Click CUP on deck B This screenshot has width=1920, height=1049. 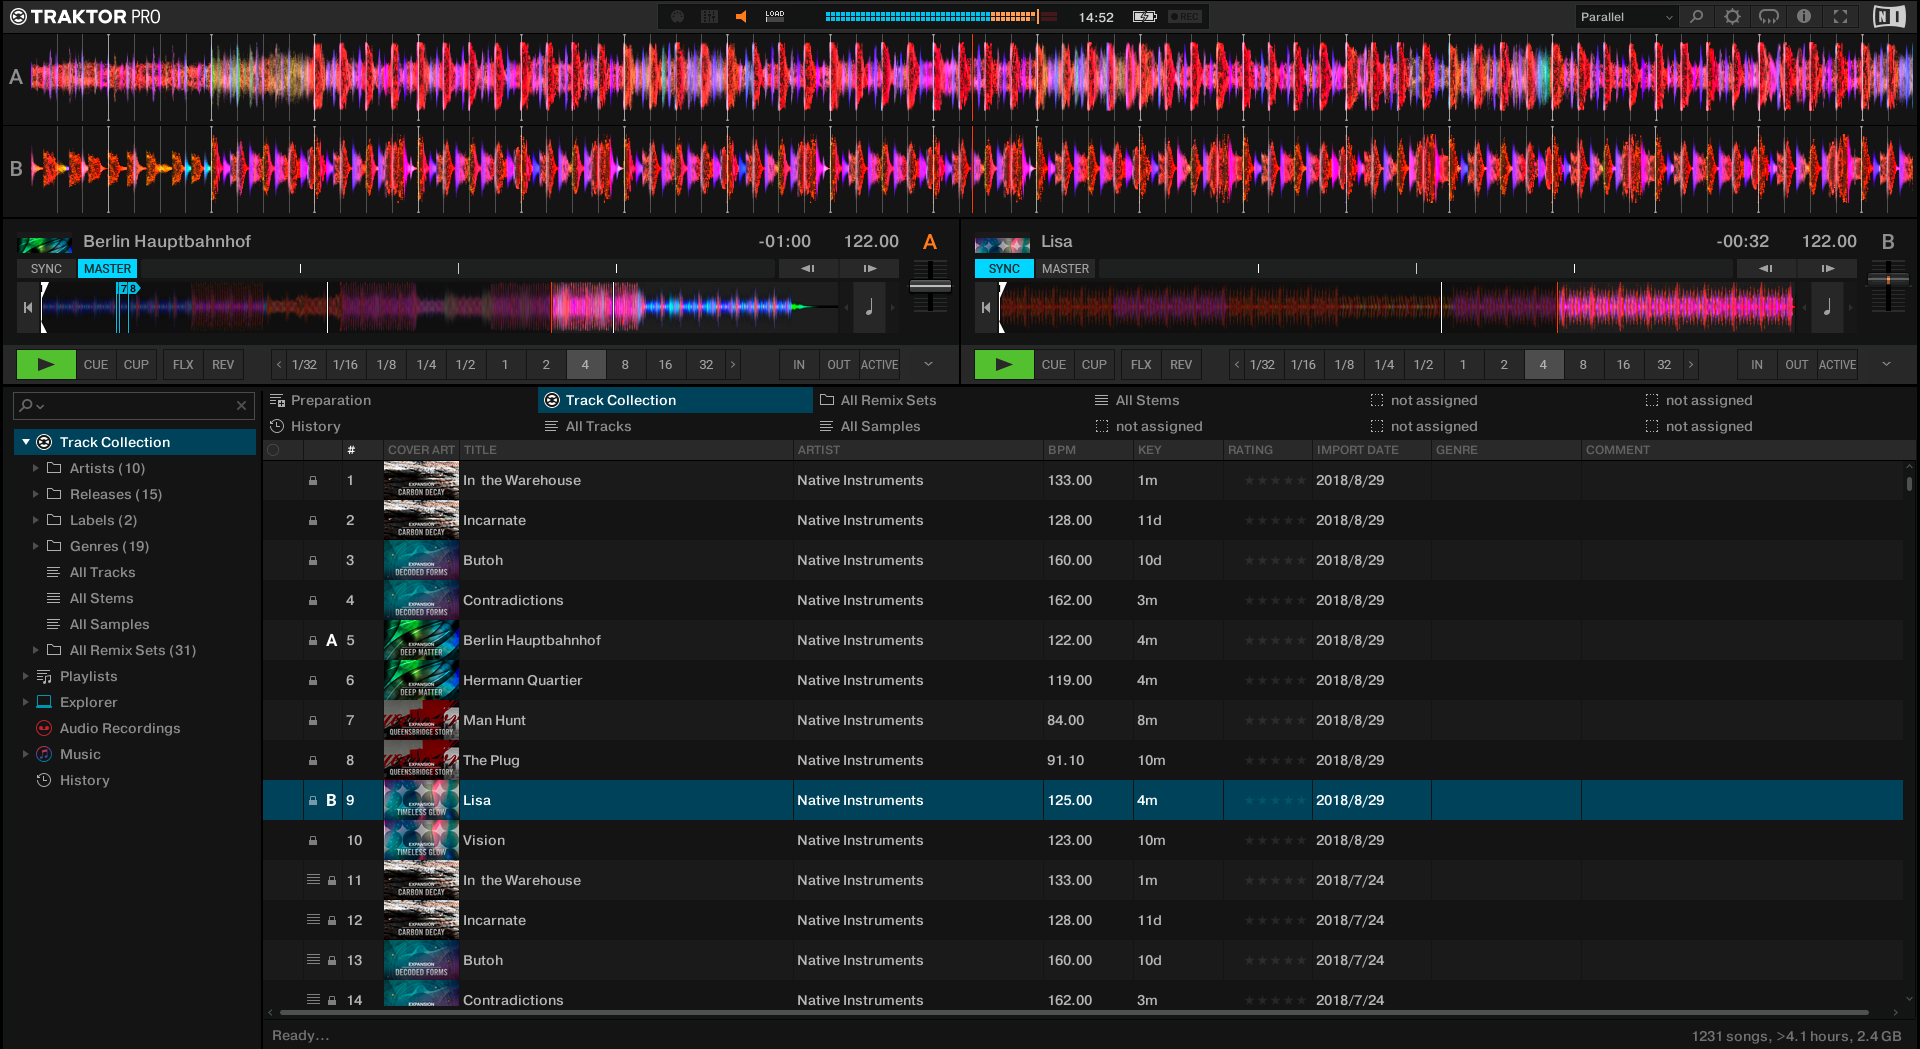coord(1094,365)
